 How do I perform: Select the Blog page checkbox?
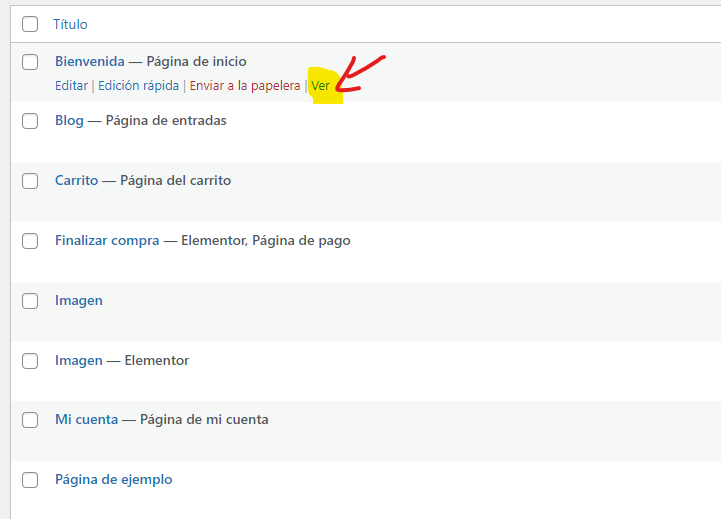pyautogui.click(x=30, y=121)
